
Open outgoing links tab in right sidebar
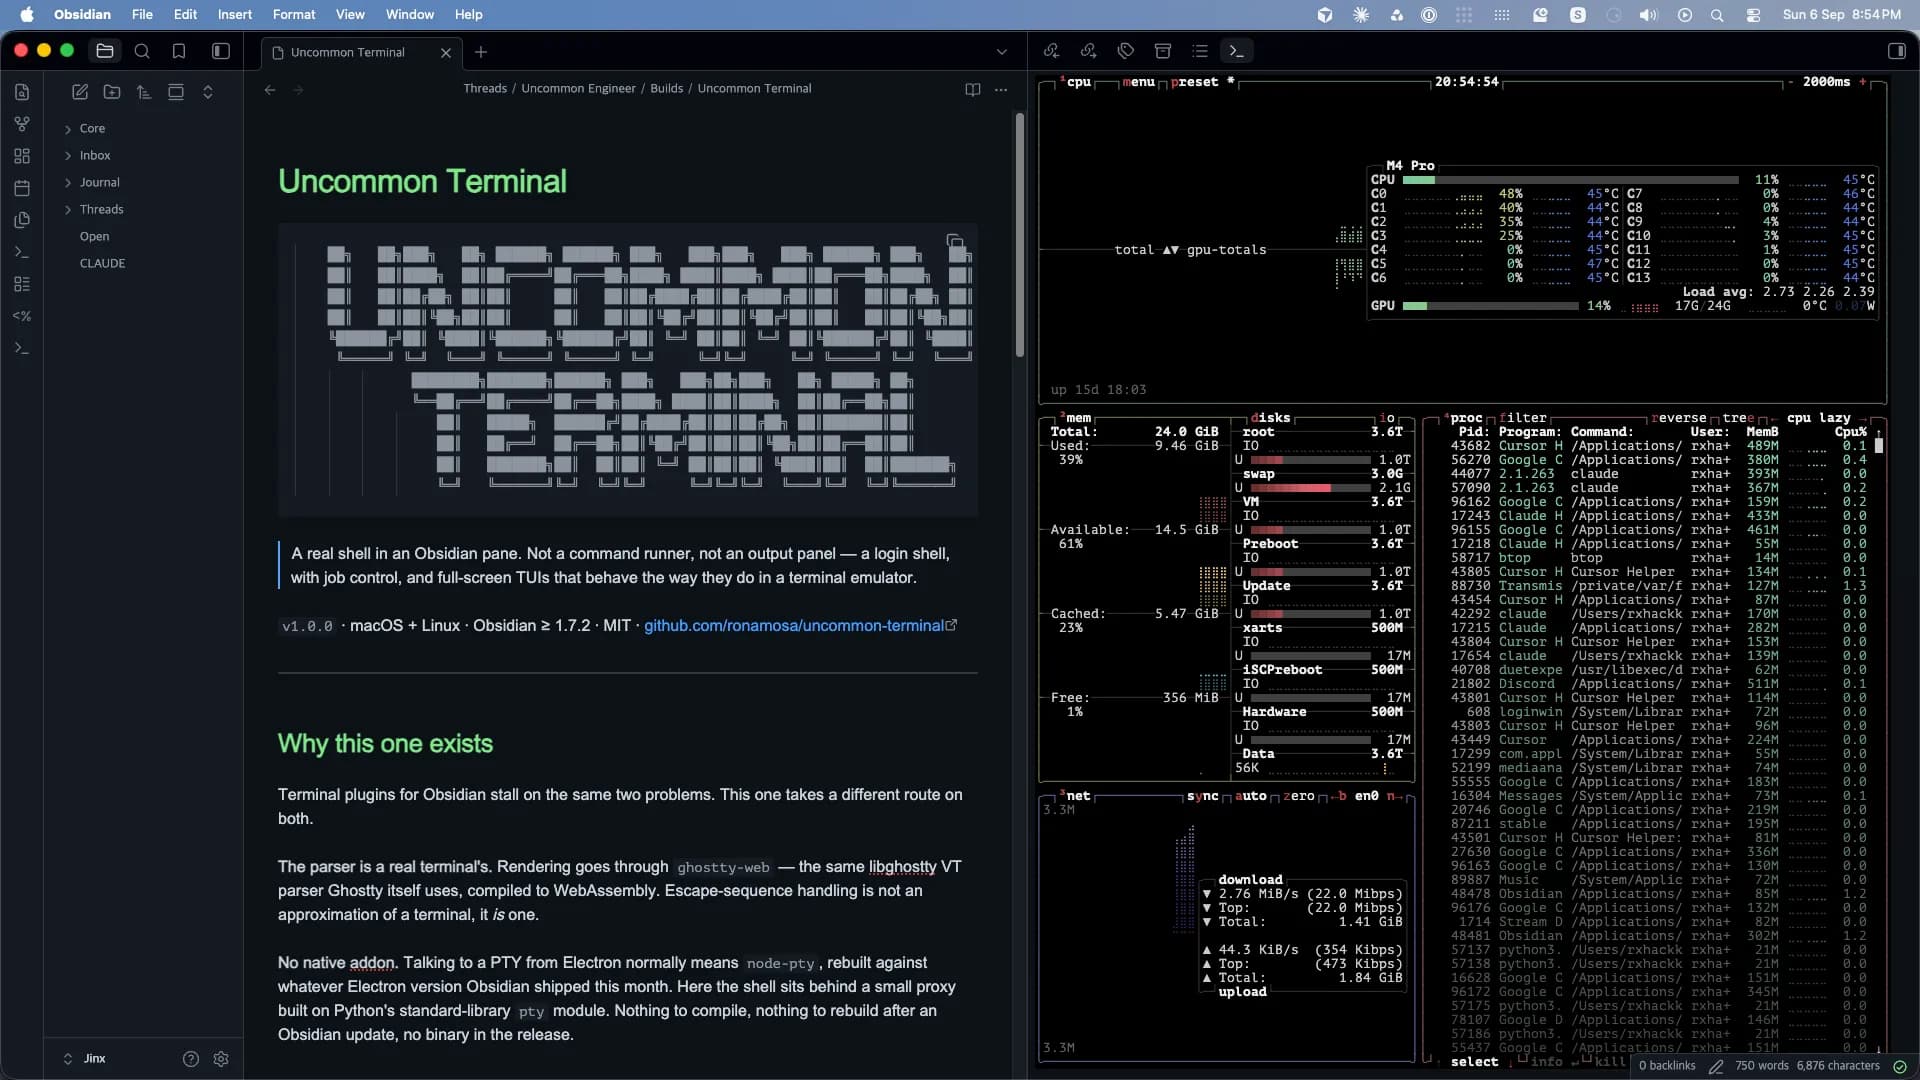[1088, 51]
